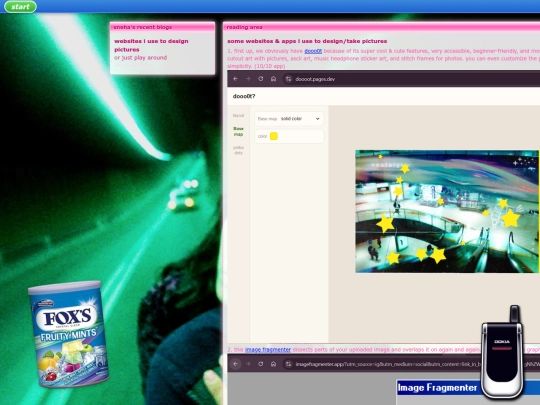Image resolution: width=540 pixels, height=405 pixels.
Task: Click heading "some websites & apps i use"
Action: 307,41
